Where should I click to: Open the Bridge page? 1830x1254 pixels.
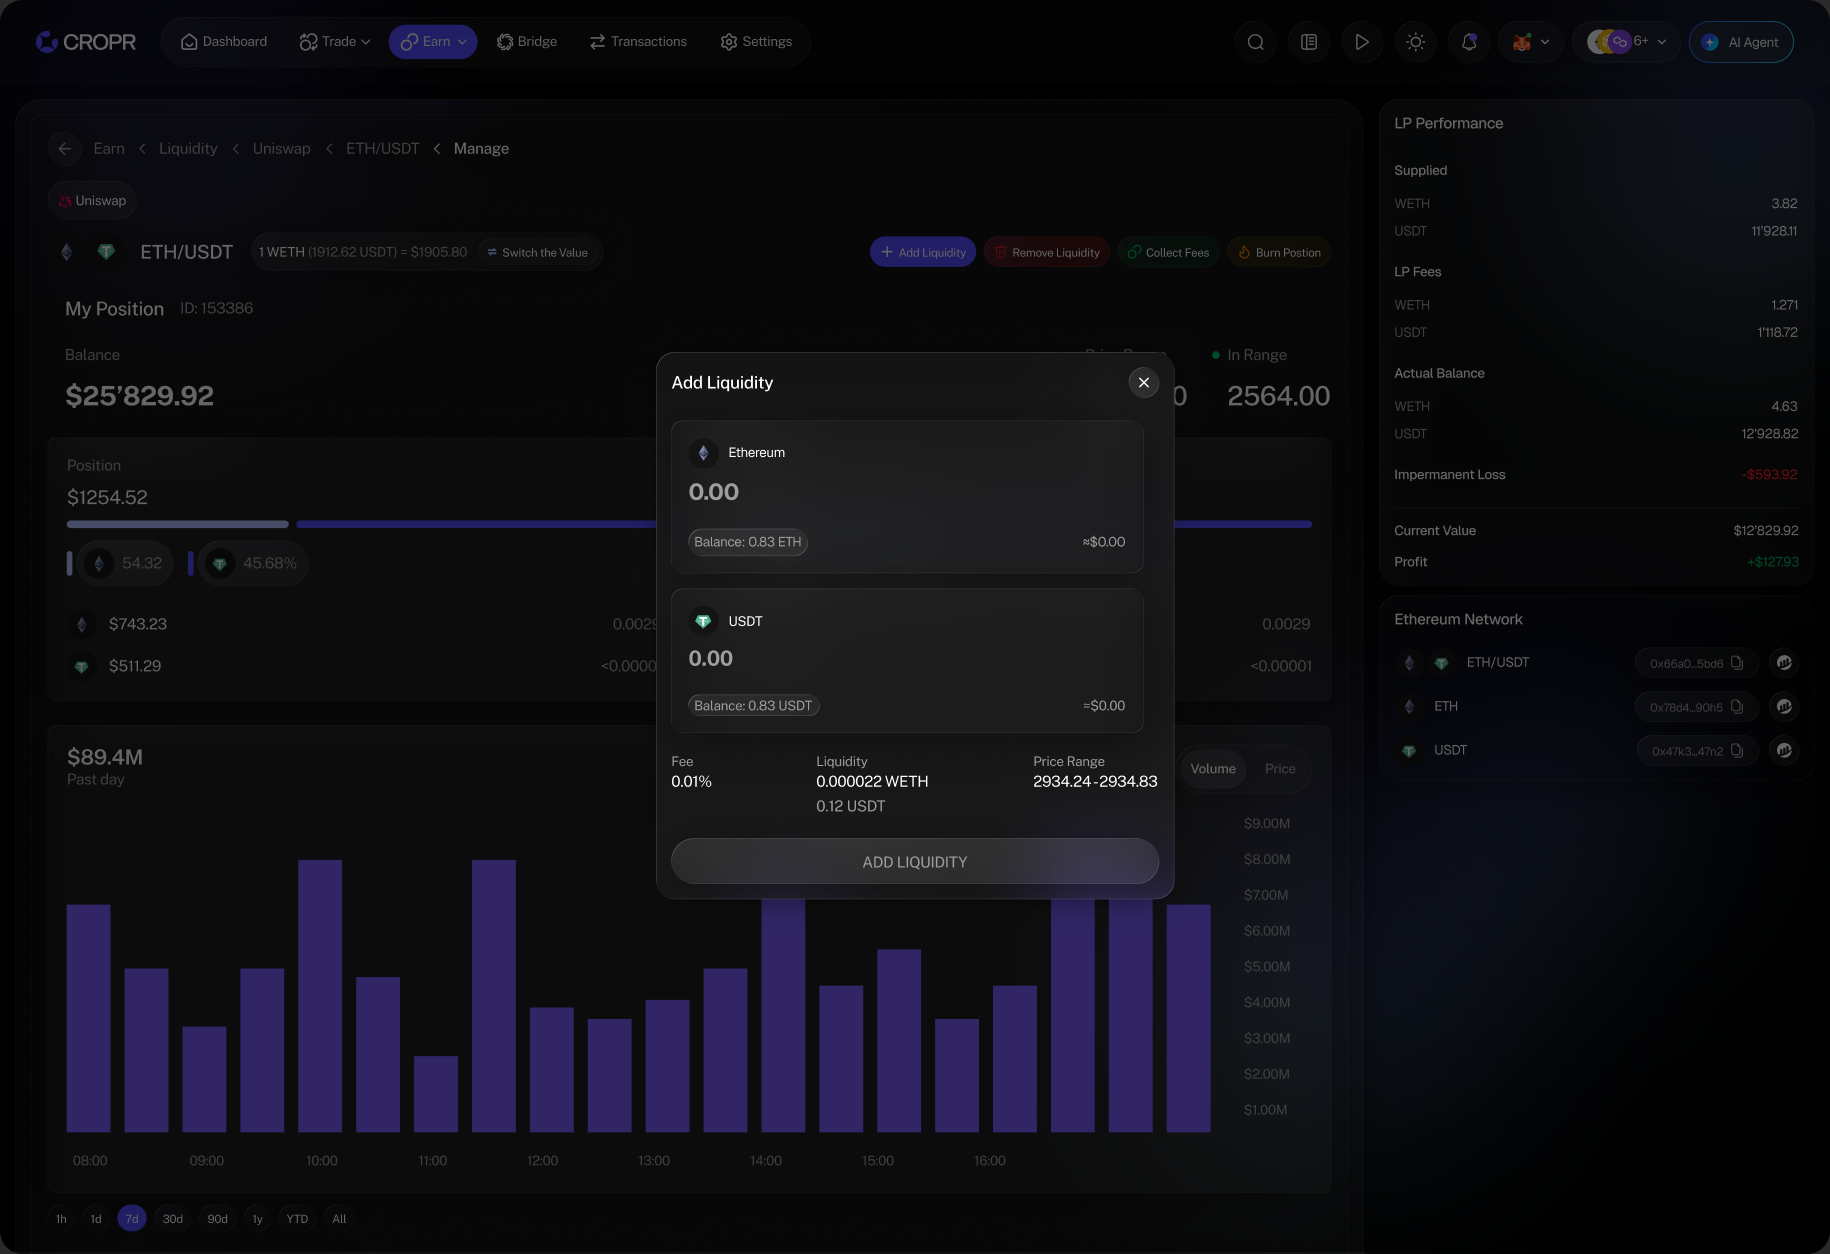(527, 42)
